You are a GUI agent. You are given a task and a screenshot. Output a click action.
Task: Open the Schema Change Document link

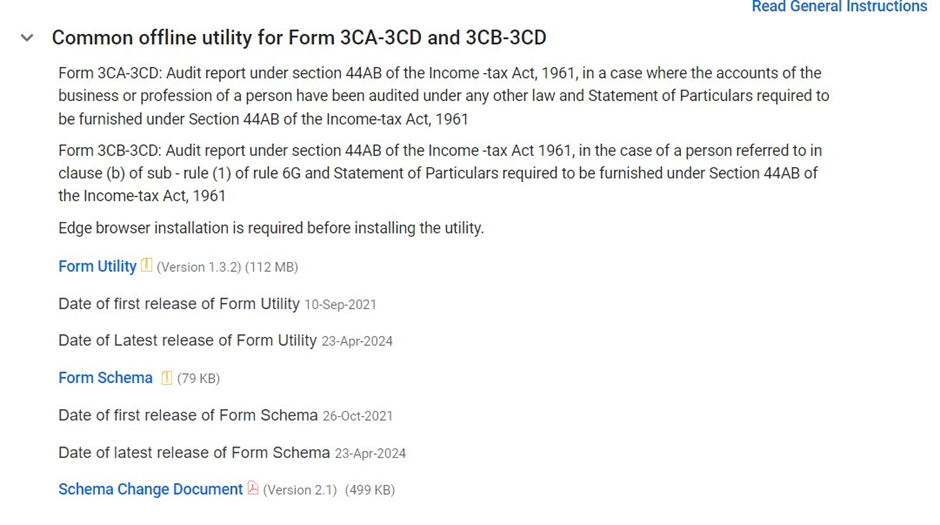point(150,489)
